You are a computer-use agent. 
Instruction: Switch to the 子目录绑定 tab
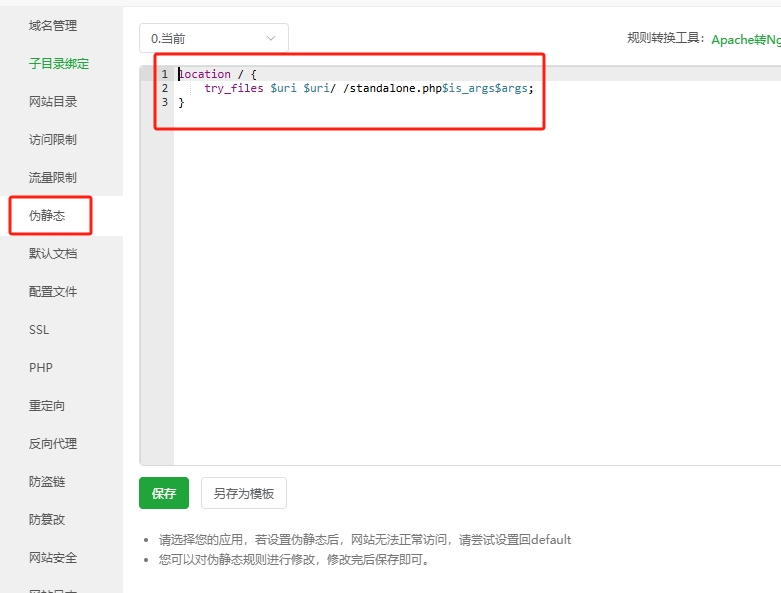(x=59, y=64)
